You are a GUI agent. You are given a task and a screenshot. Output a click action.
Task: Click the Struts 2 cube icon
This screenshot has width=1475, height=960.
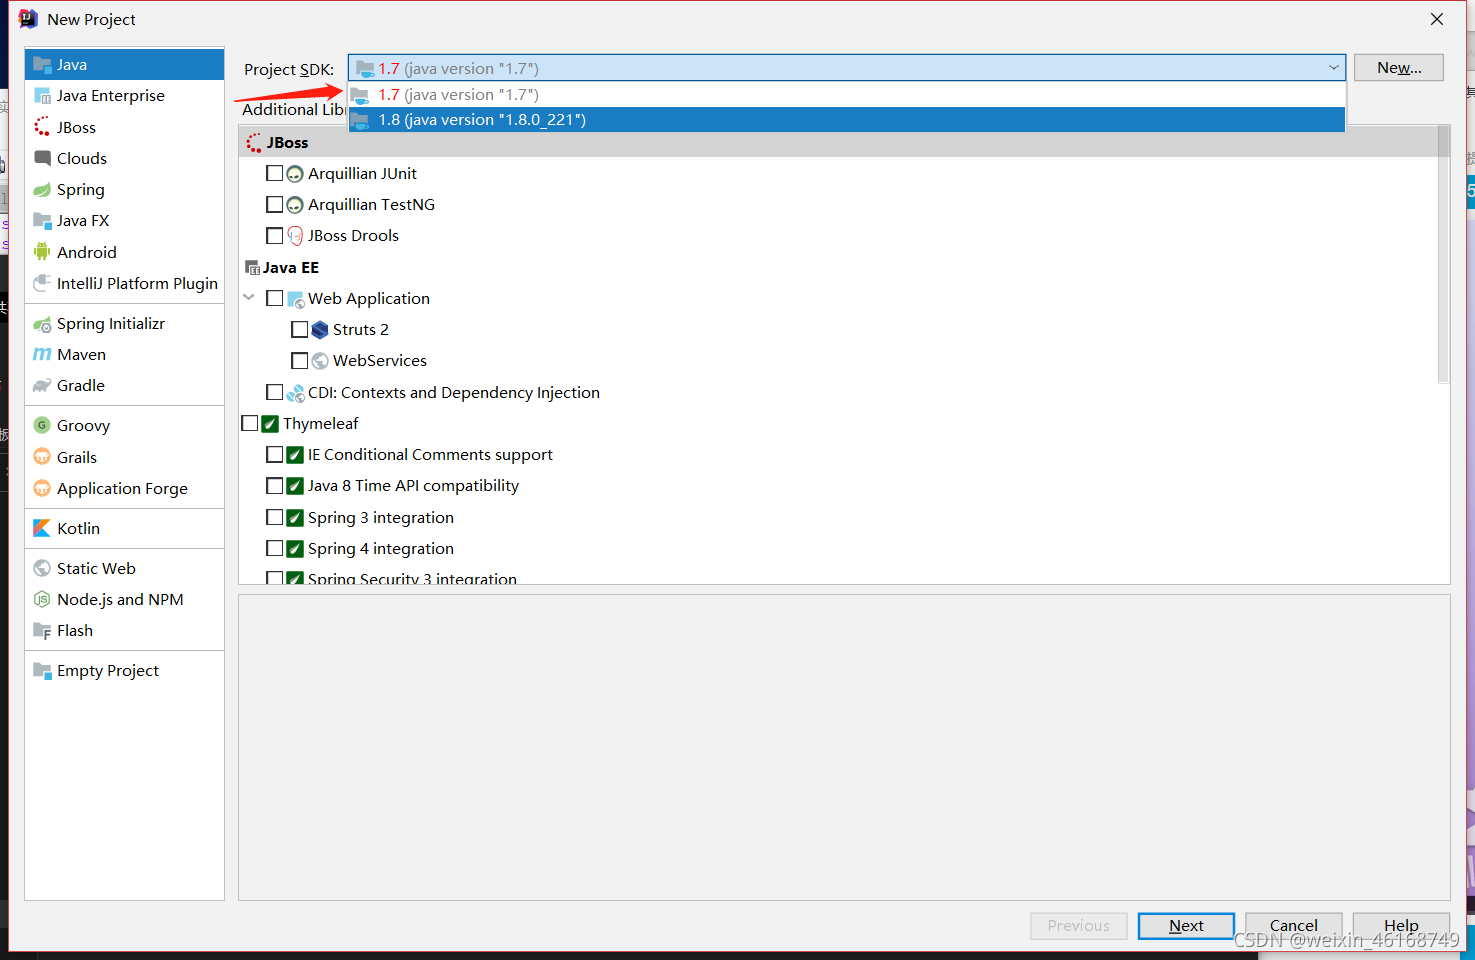320,330
